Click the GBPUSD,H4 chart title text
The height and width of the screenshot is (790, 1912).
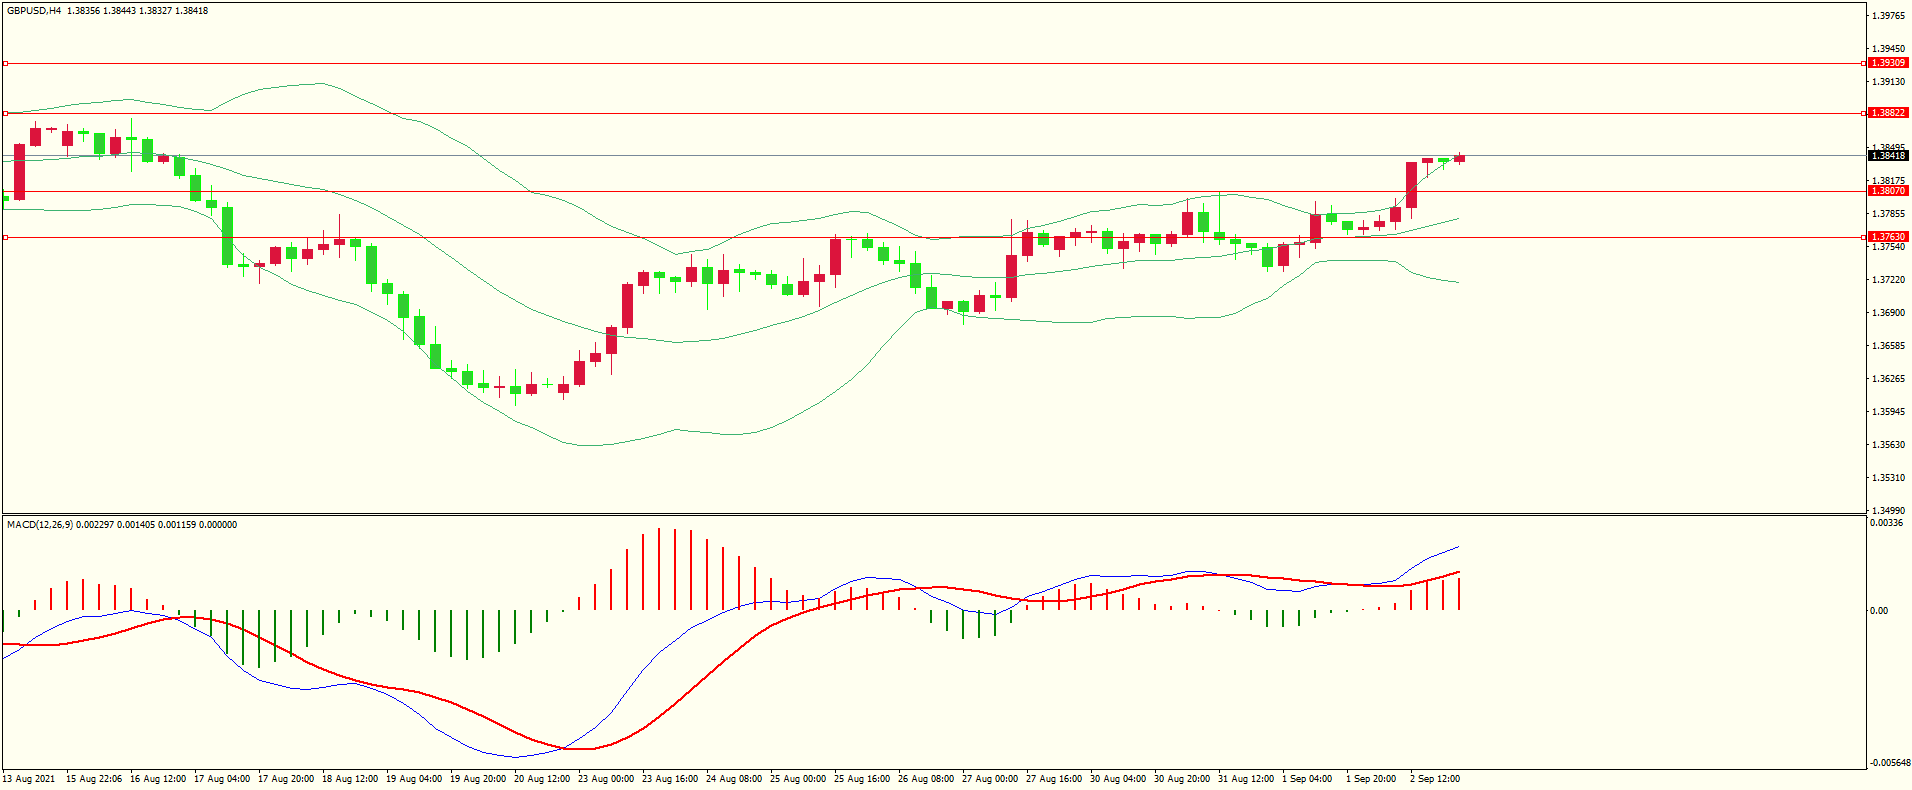33,11
